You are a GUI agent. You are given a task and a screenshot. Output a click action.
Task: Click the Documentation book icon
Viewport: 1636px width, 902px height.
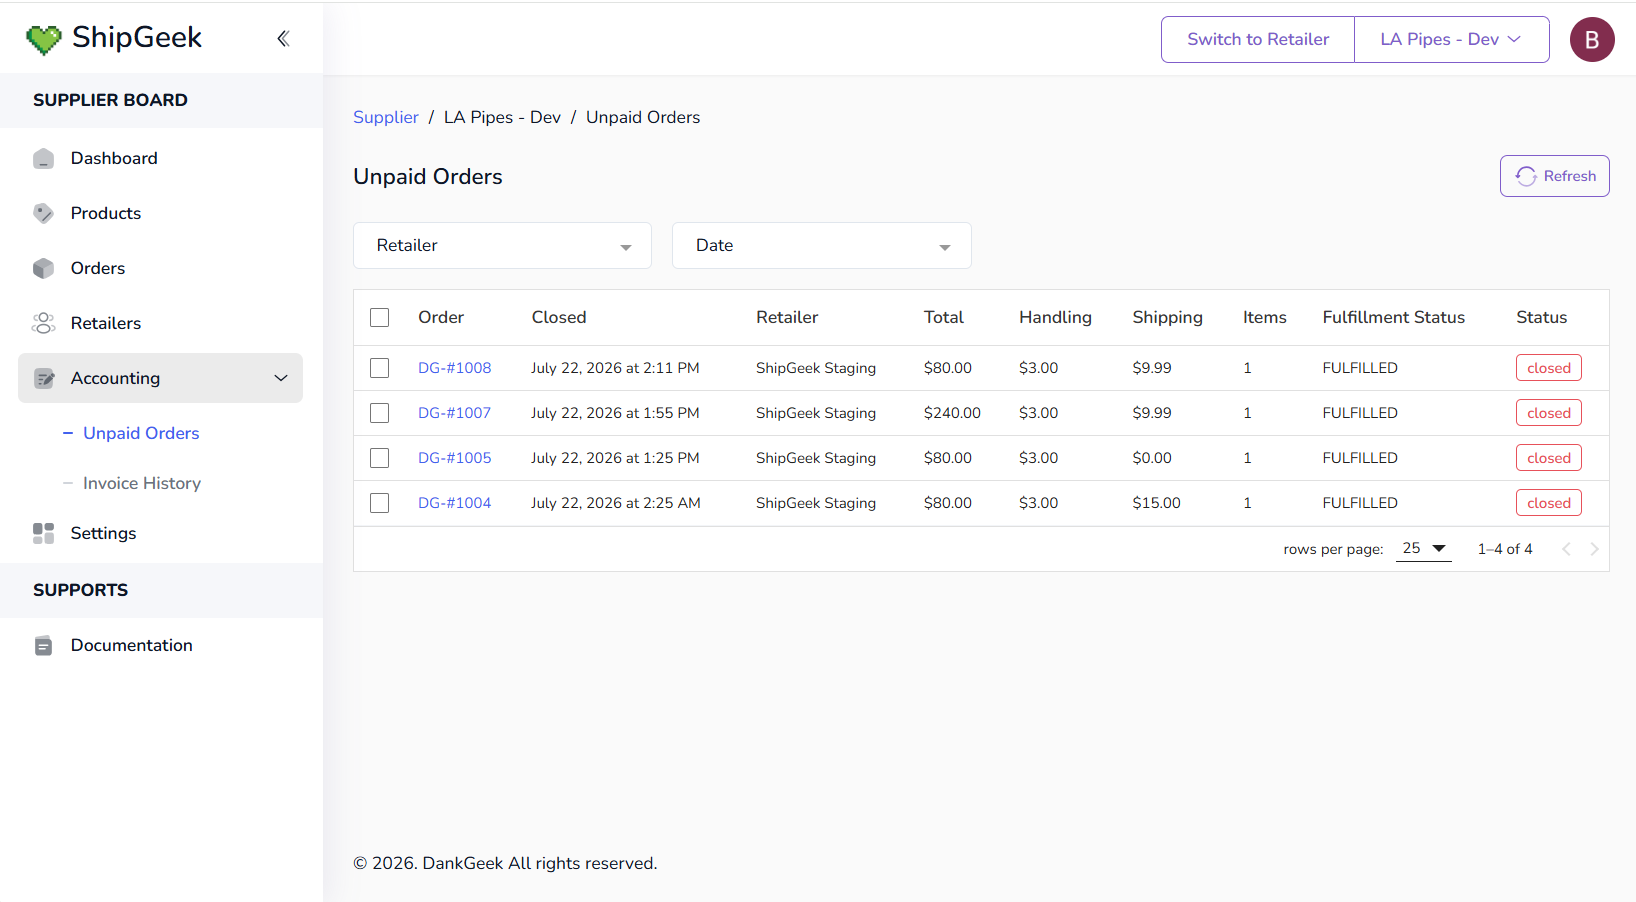(x=43, y=645)
